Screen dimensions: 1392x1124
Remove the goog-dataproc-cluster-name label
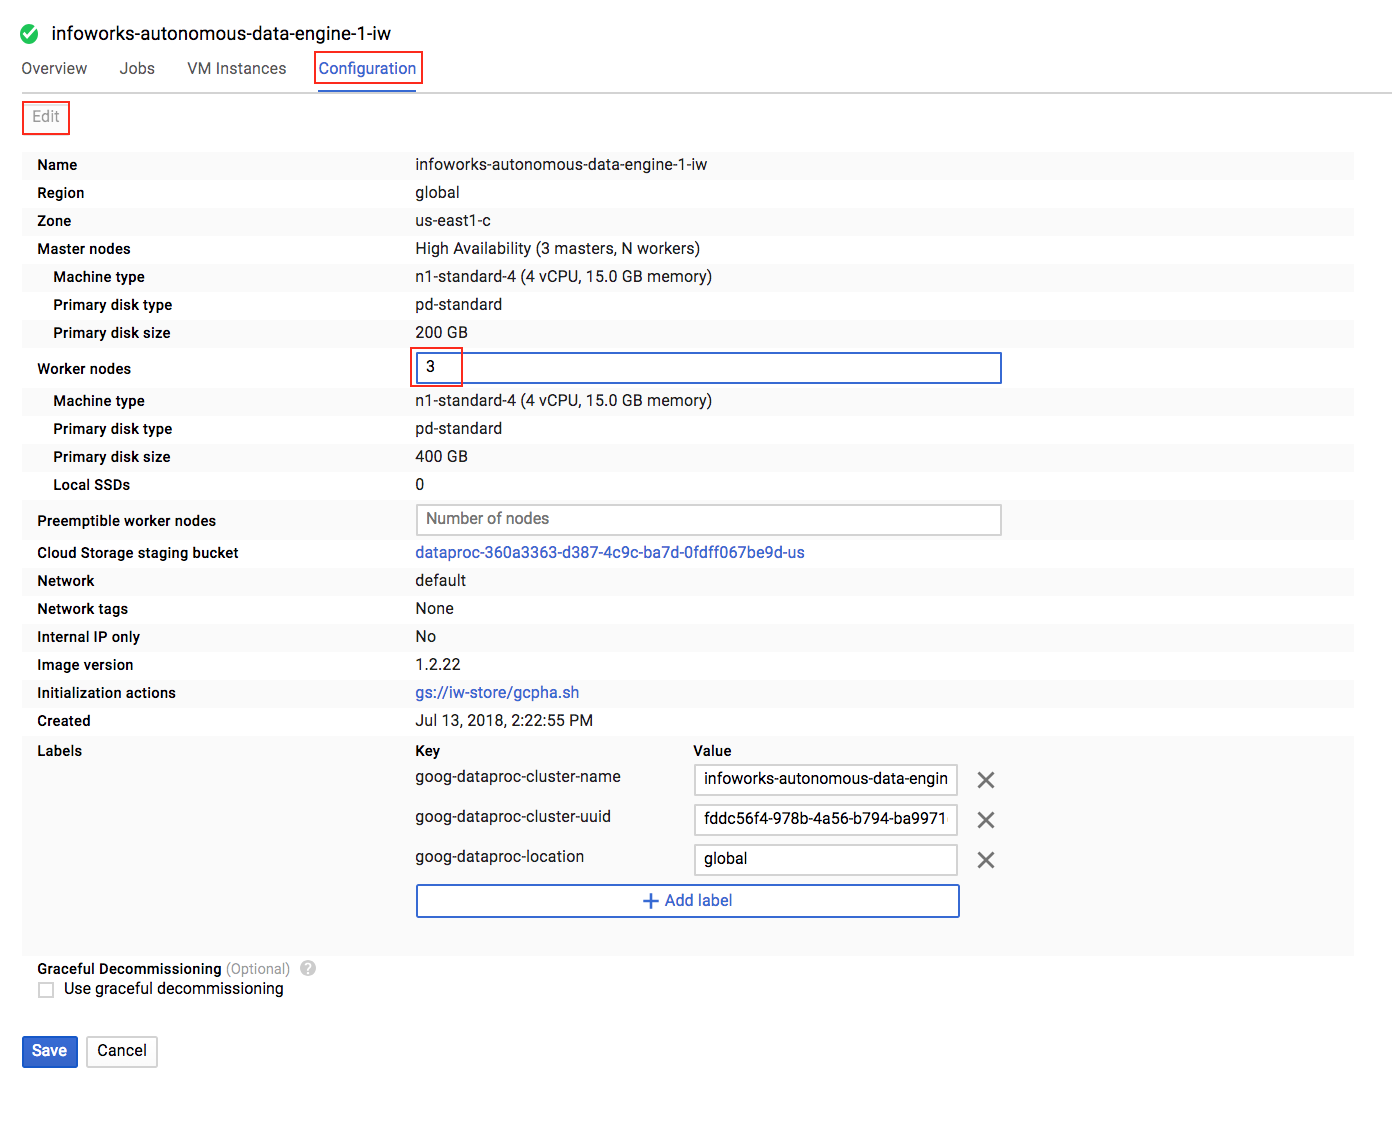985,780
